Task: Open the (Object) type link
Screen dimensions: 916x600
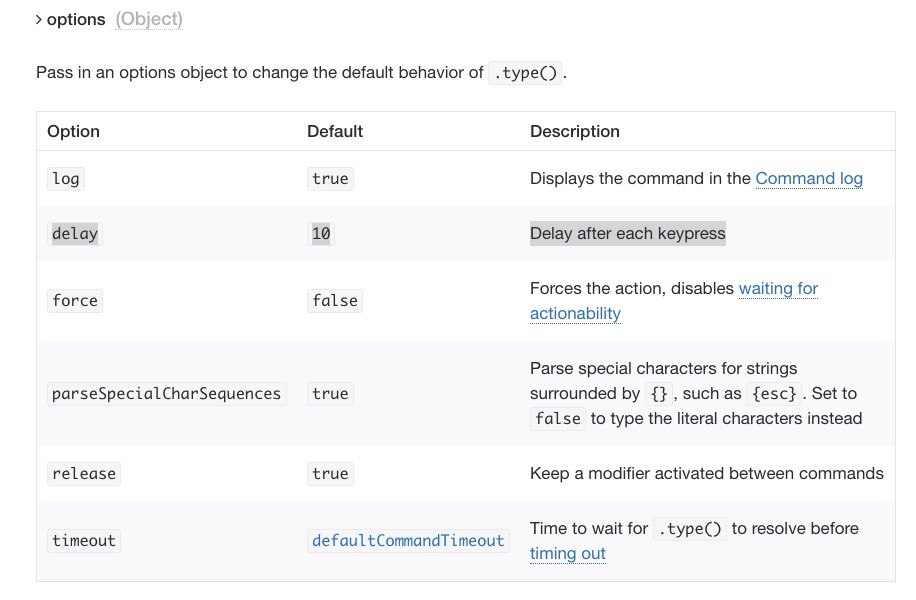Action: (x=149, y=19)
